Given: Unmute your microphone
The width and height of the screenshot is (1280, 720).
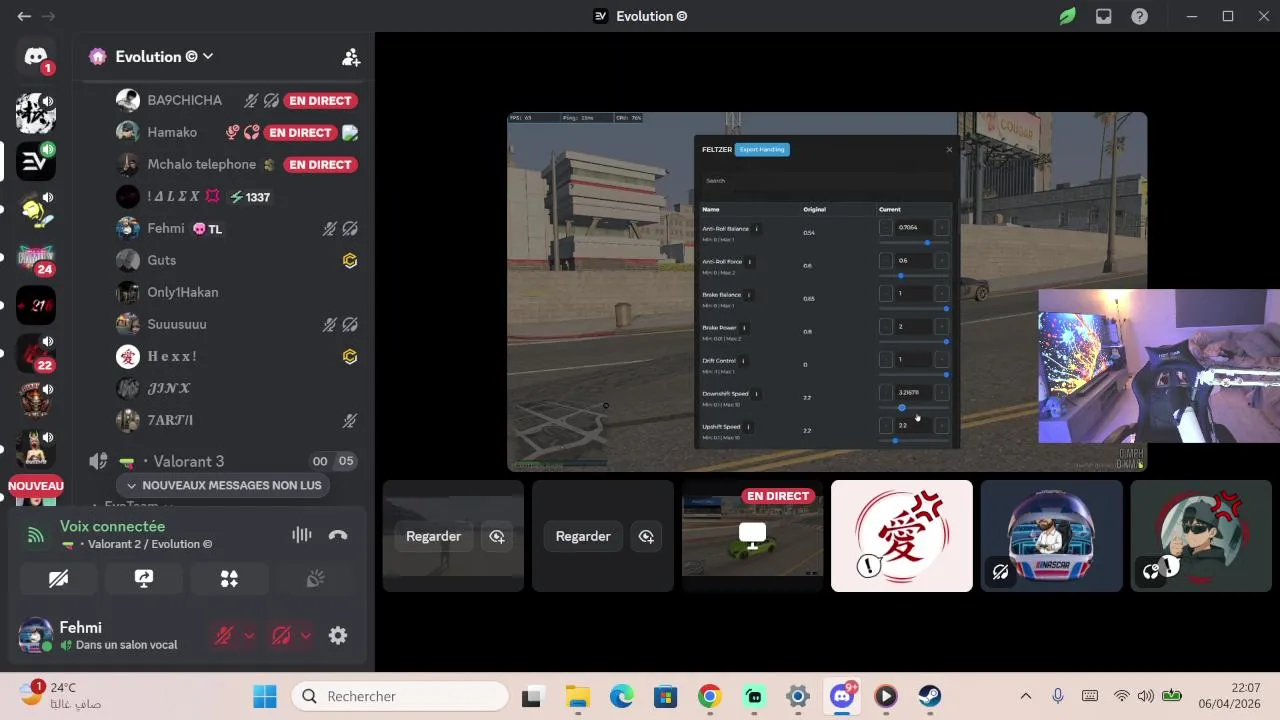Looking at the screenshot, I should 224,635.
